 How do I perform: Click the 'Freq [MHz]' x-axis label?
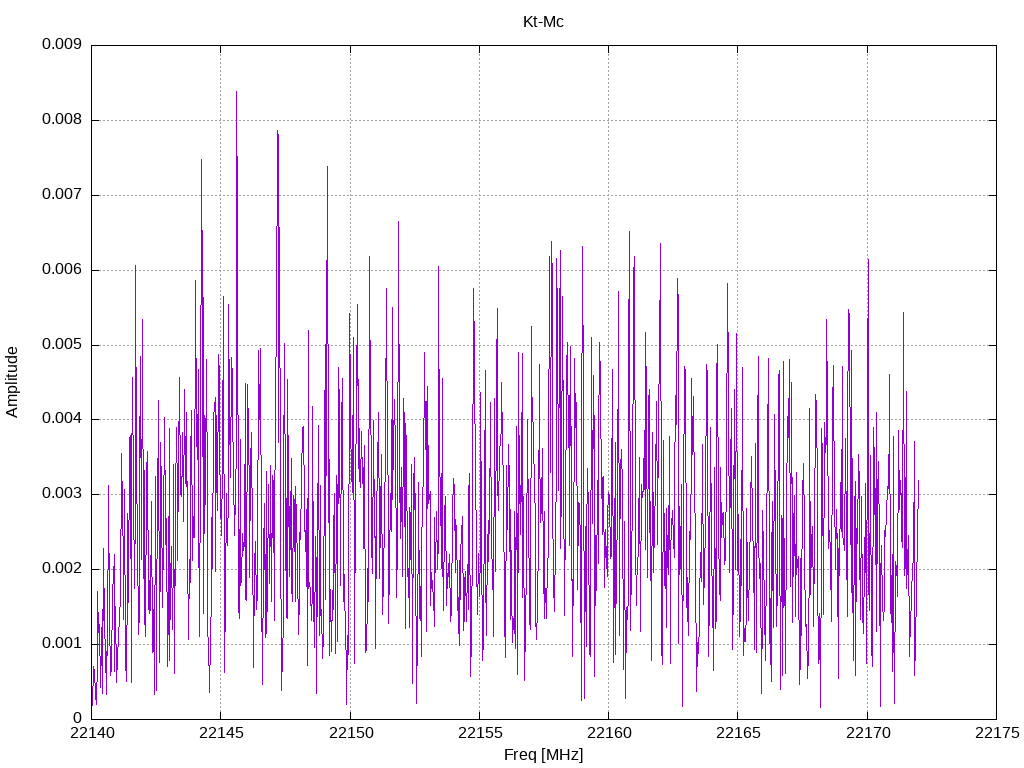[543, 755]
